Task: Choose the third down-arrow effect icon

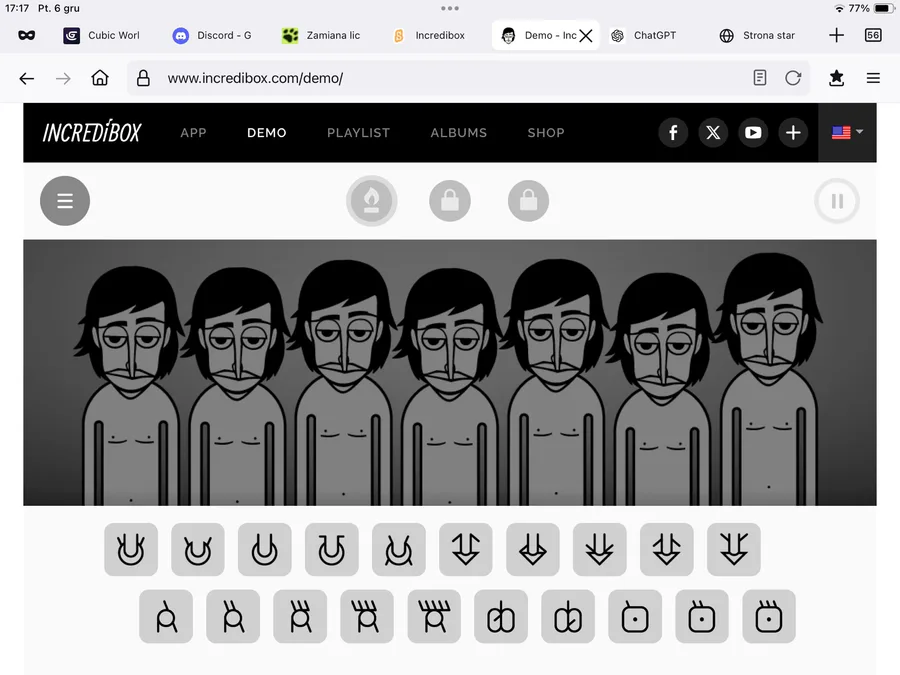Action: point(600,549)
